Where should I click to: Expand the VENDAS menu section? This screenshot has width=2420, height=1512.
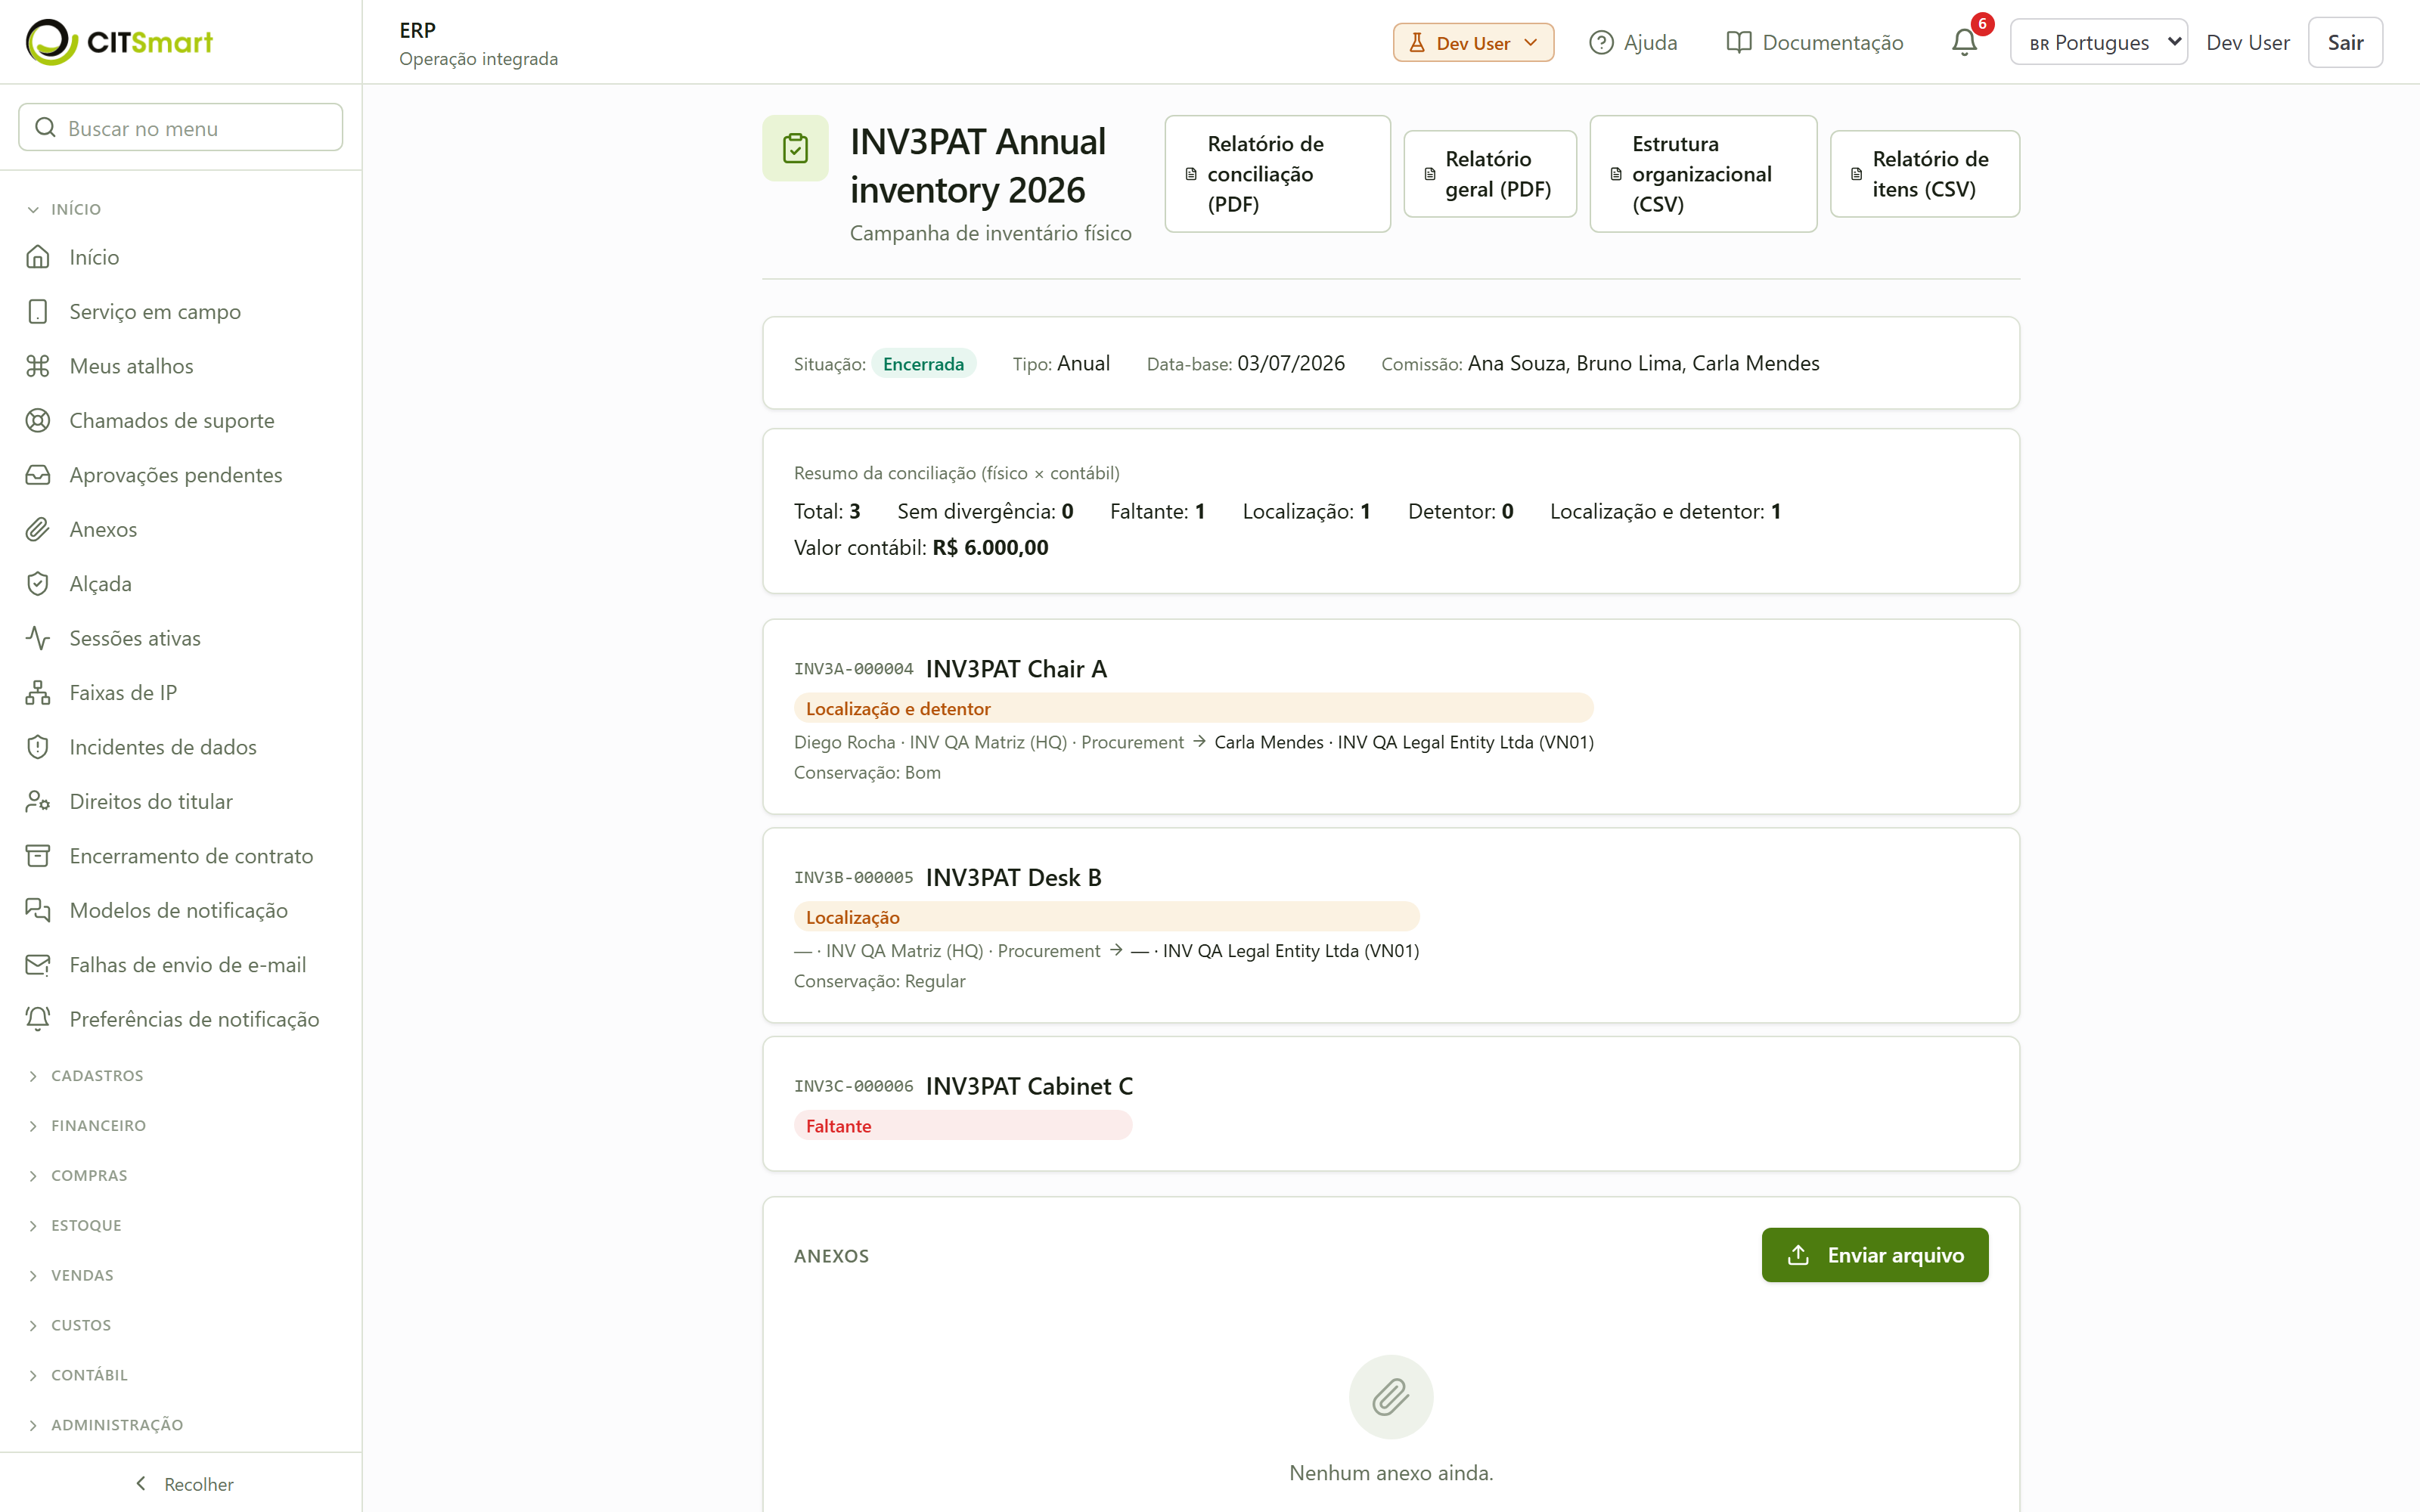(x=71, y=1275)
